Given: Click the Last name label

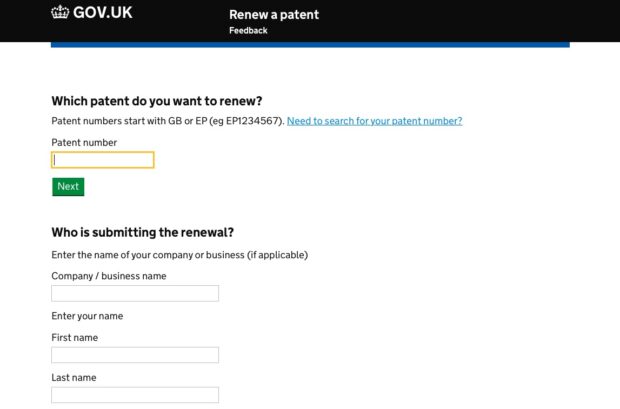Looking at the screenshot, I should click(x=74, y=378).
